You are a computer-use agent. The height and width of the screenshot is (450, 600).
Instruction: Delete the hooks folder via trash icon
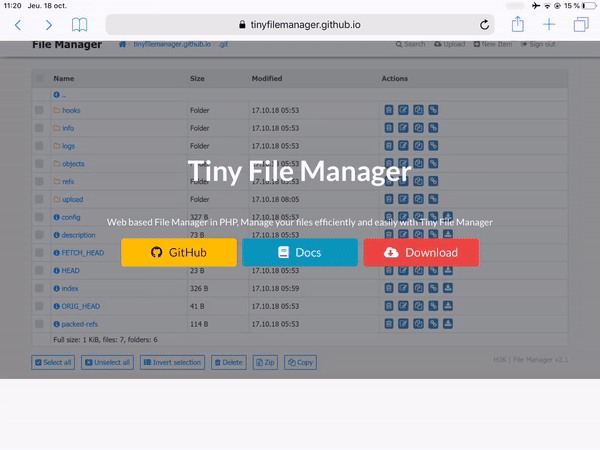tap(389, 110)
